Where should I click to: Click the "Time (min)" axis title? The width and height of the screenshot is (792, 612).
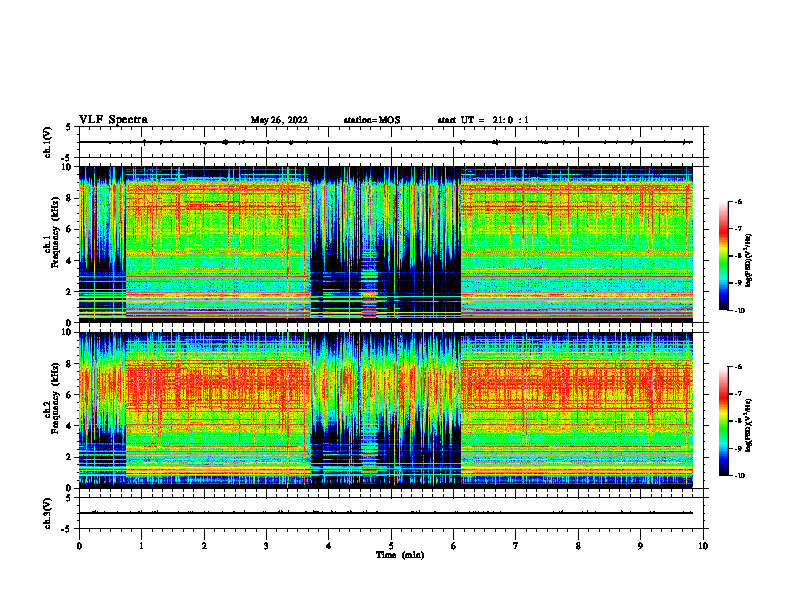(x=400, y=555)
